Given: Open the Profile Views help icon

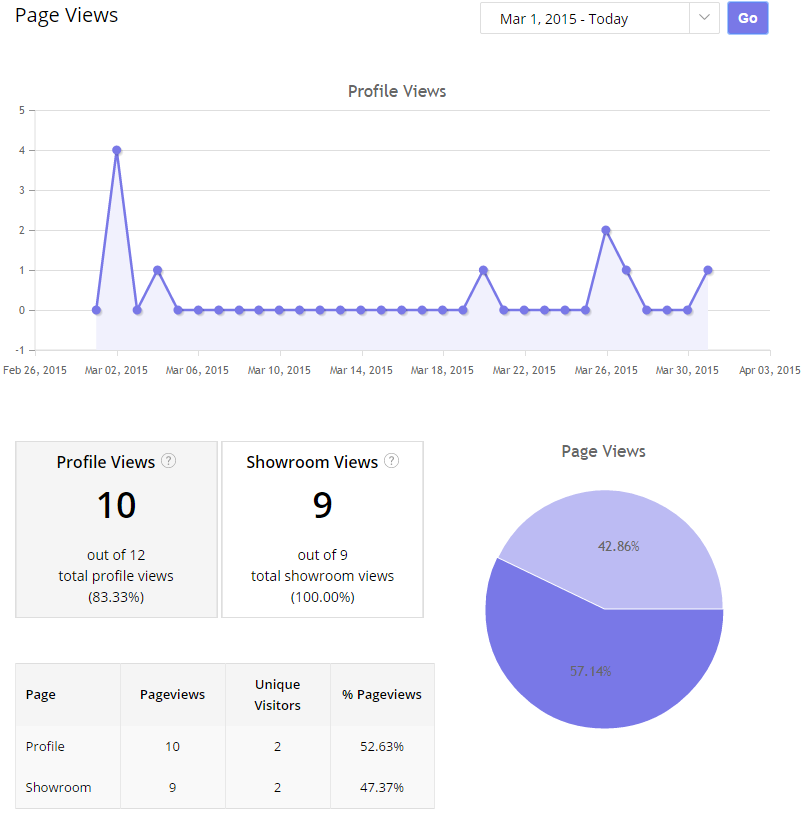Looking at the screenshot, I should (169, 461).
